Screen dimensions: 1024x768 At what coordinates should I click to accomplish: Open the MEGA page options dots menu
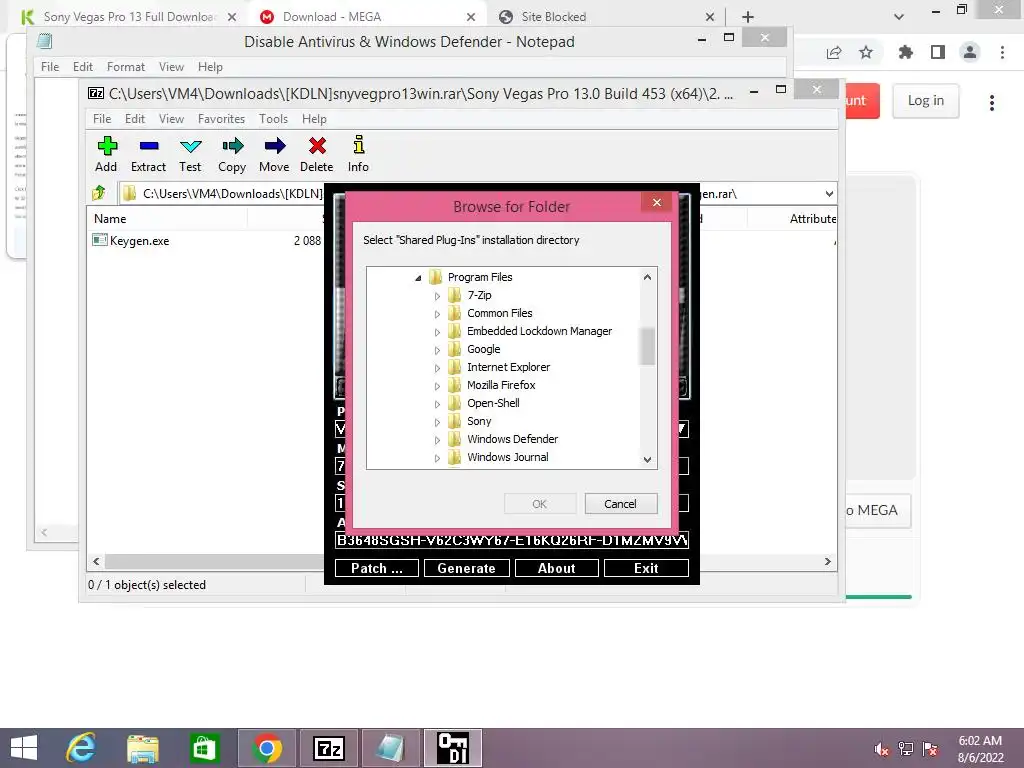click(992, 103)
